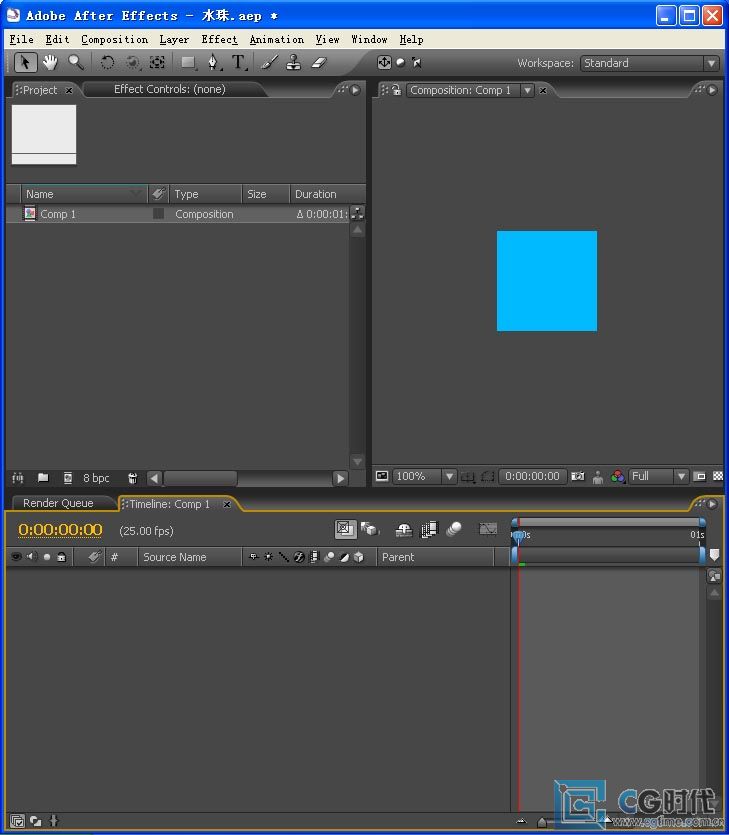Image resolution: width=729 pixels, height=835 pixels.
Task: Click the current time 0:00:00:00 display
Action: pyautogui.click(x=60, y=530)
